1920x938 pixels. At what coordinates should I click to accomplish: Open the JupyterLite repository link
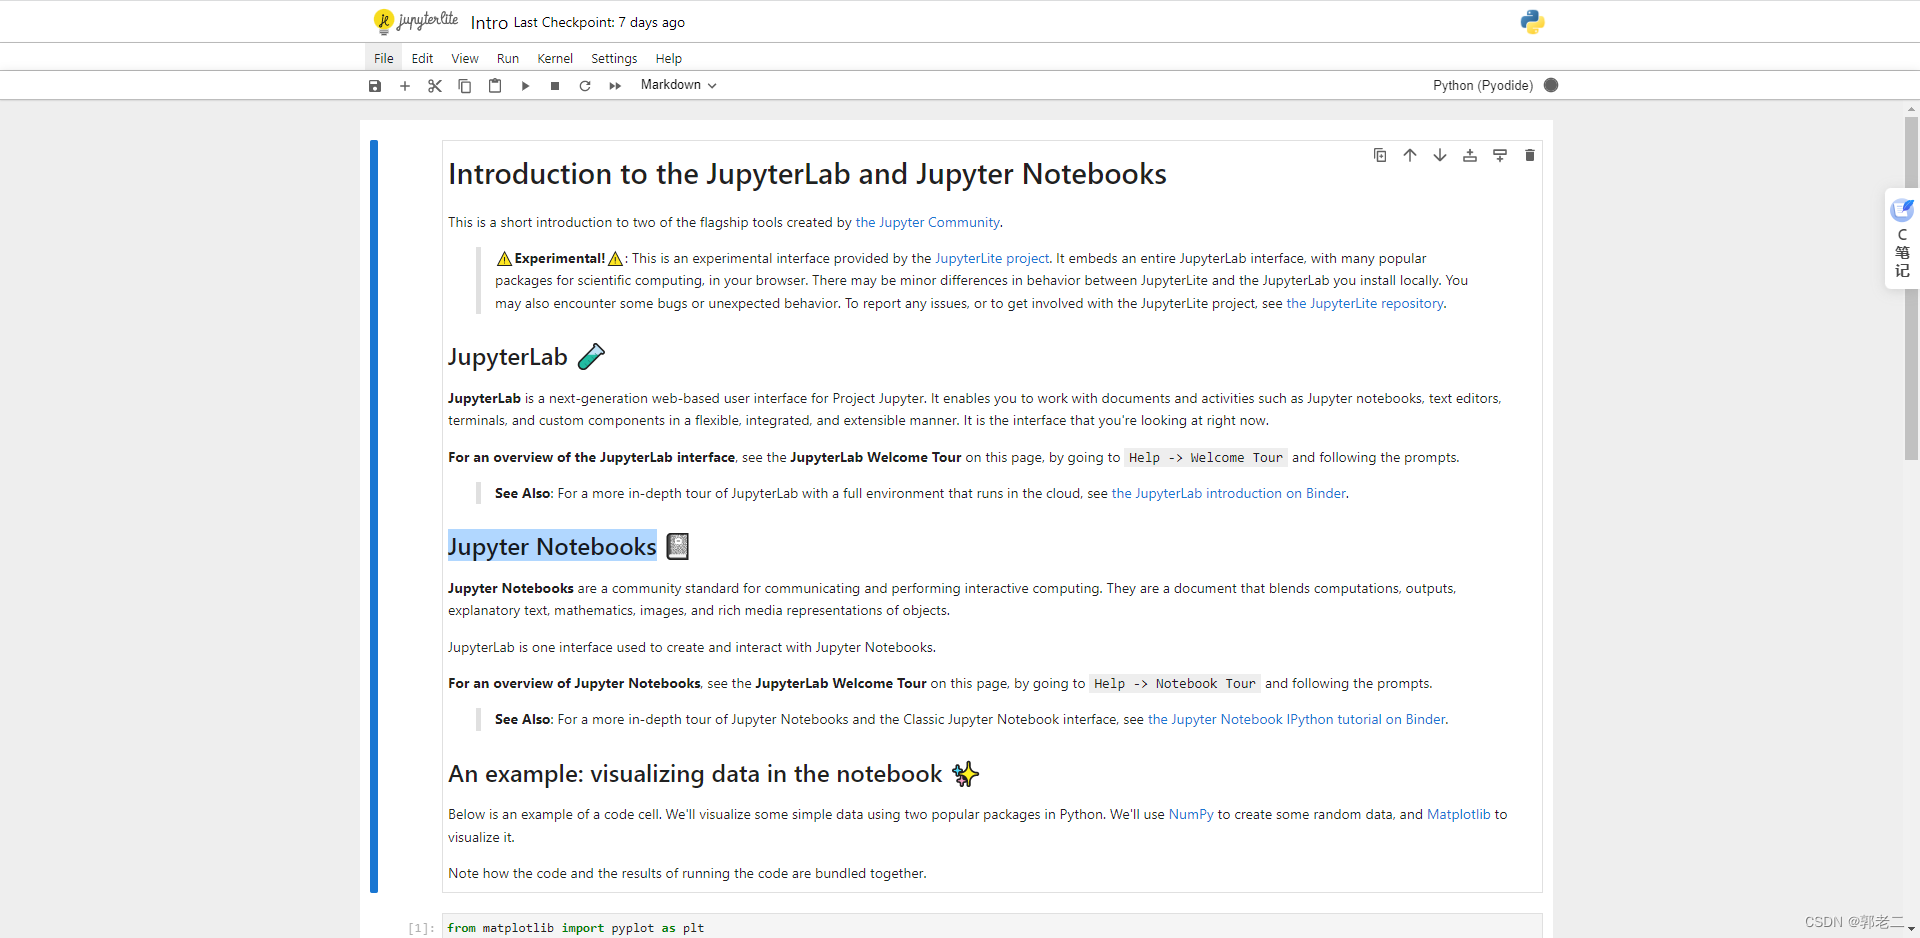[x=1364, y=303]
